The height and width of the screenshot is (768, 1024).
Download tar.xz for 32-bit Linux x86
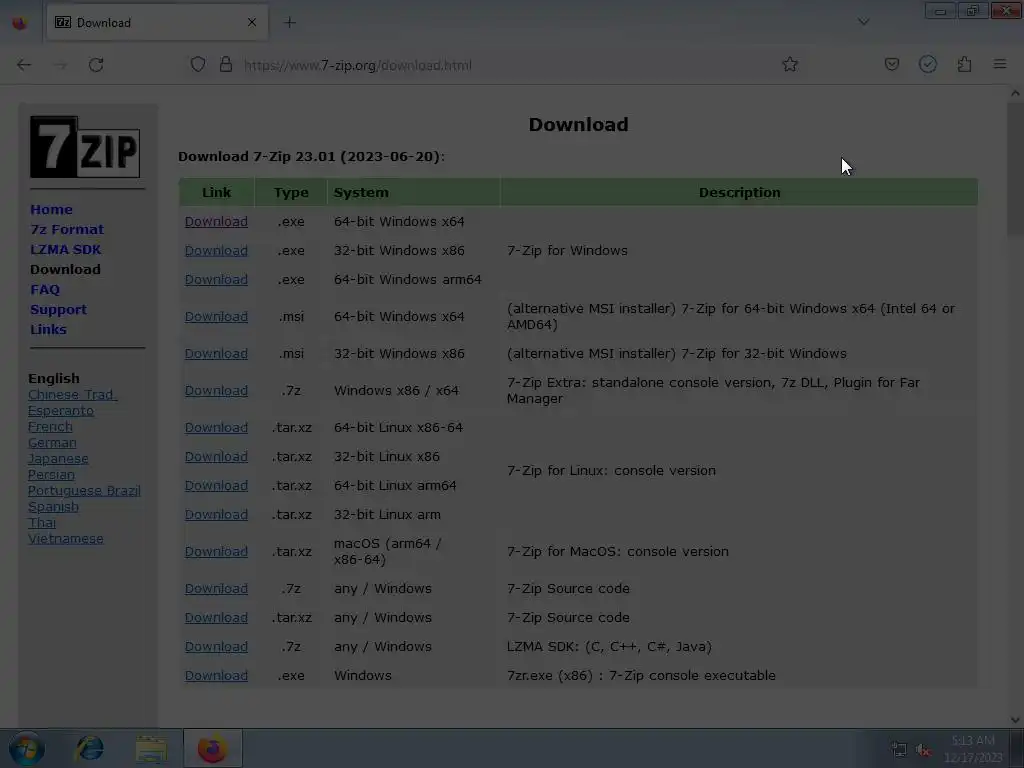pos(216,456)
